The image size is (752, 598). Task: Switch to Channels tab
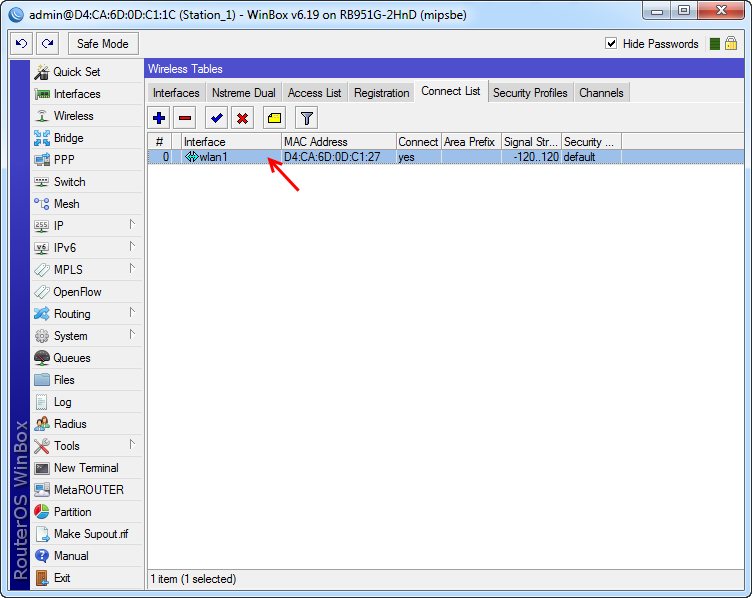click(601, 93)
